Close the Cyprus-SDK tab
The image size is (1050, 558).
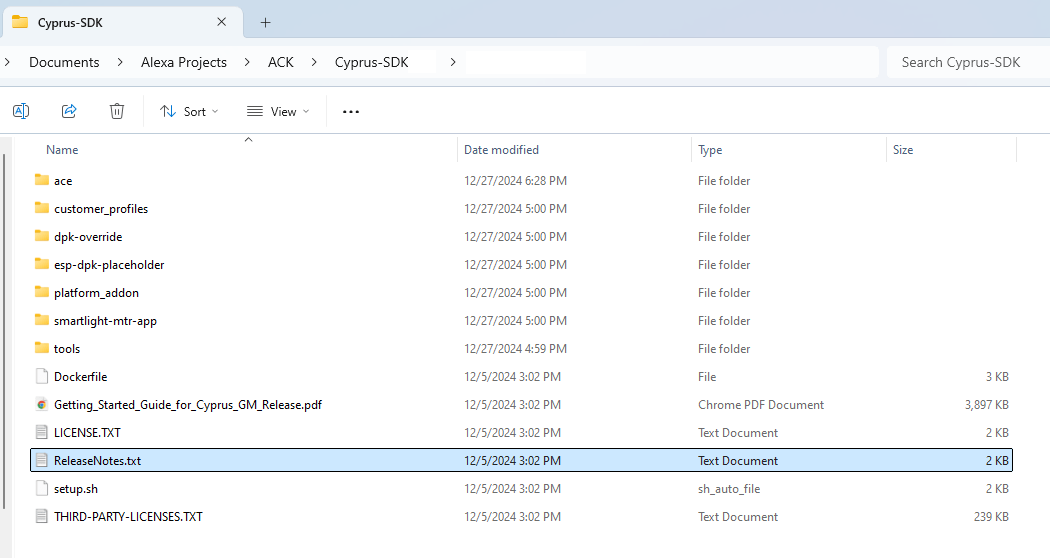click(x=222, y=22)
